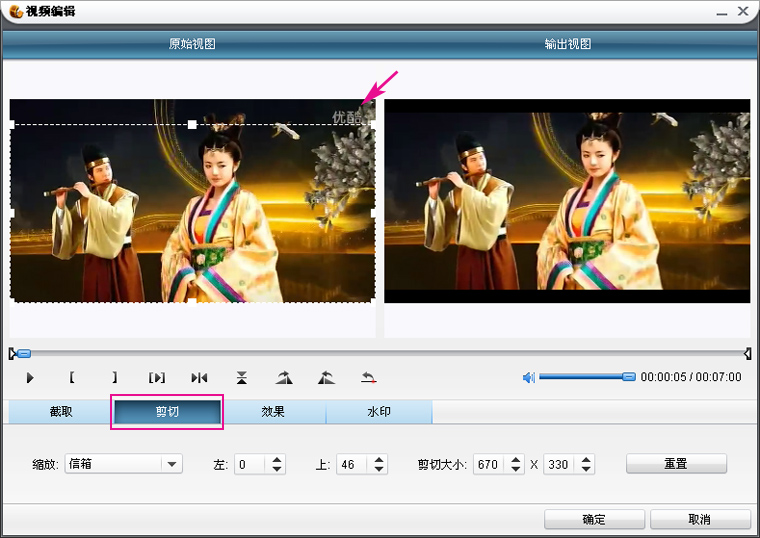
Task: Click the crop height field showing 330
Action: [x=559, y=464]
